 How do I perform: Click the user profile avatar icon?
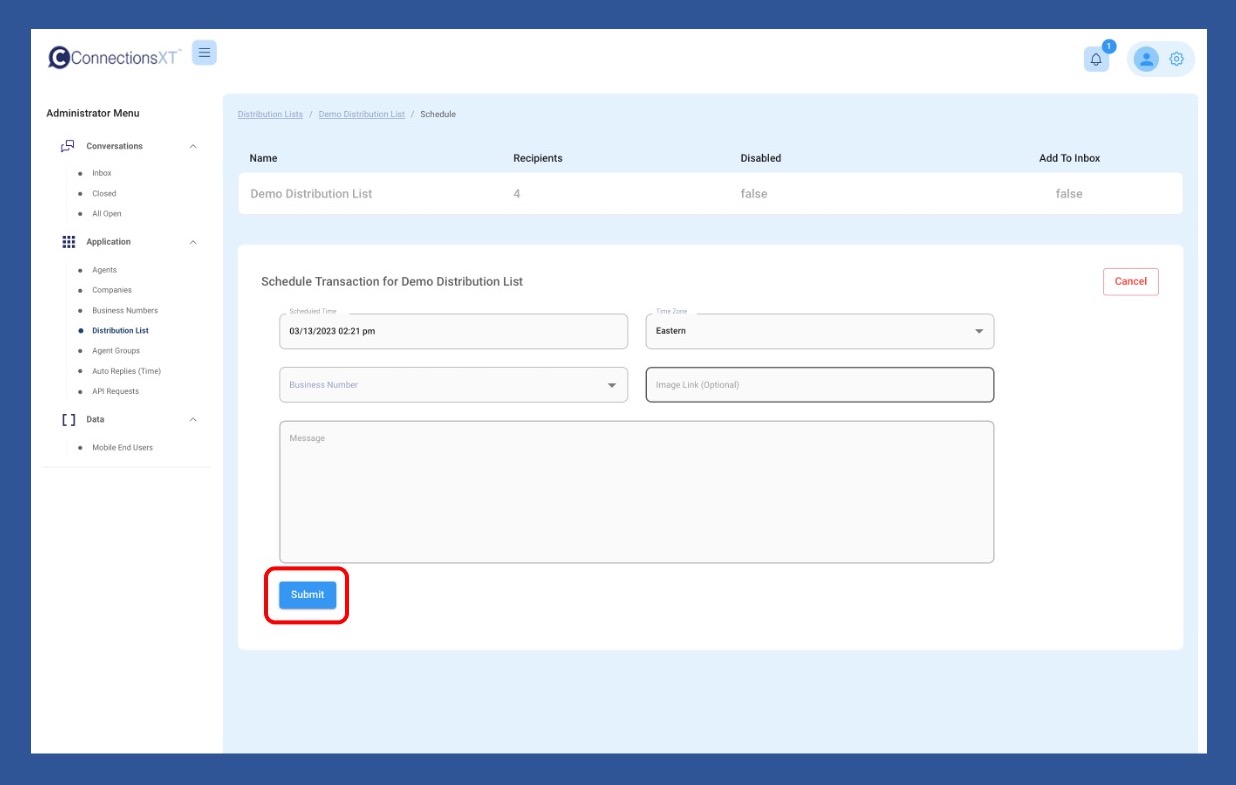point(1146,59)
